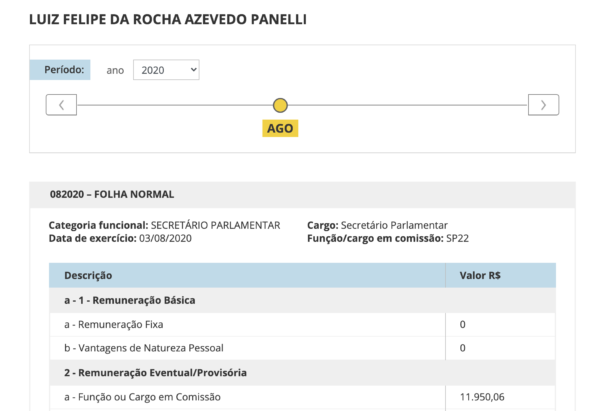Click the name heading Luiz Felipe Panelli
The width and height of the screenshot is (600, 411).
[x=168, y=20]
